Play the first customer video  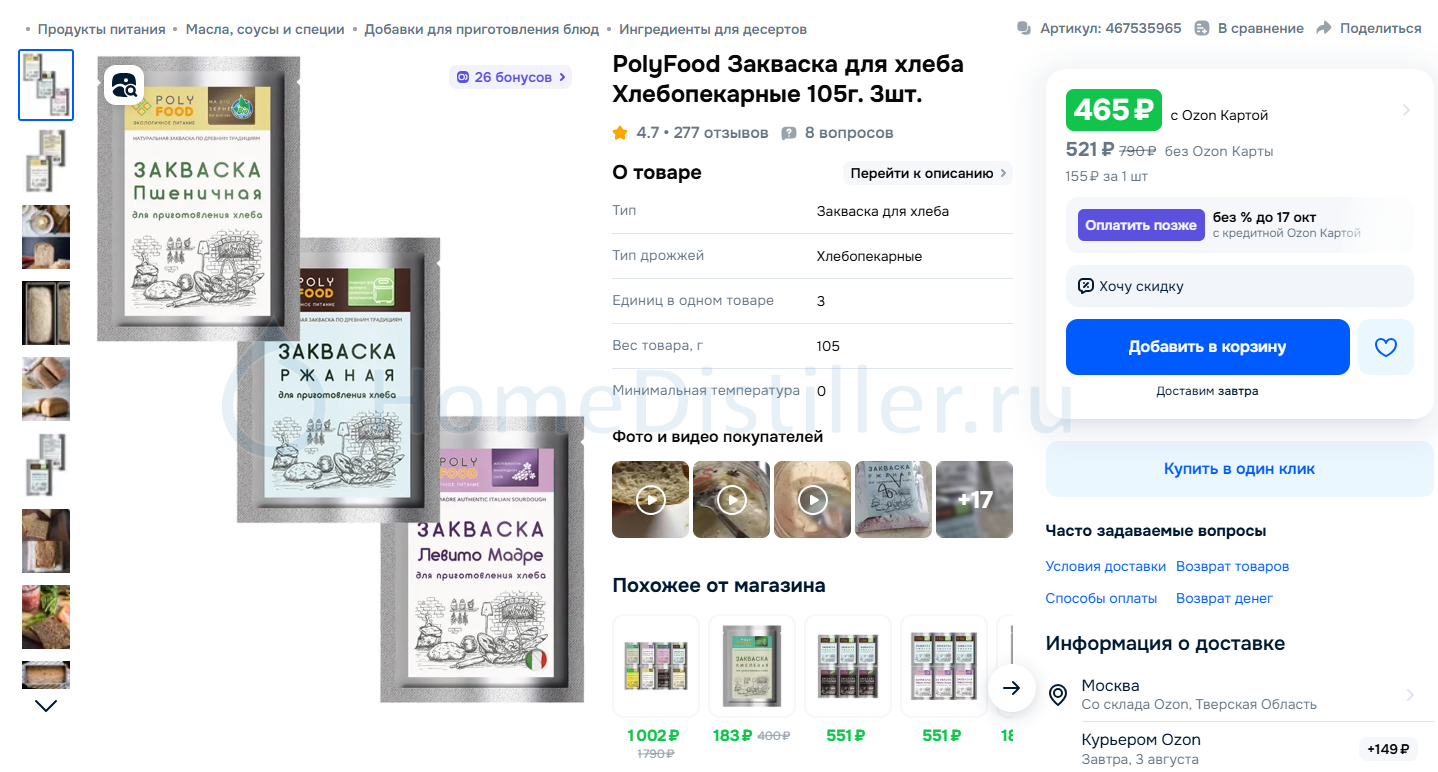click(x=651, y=499)
